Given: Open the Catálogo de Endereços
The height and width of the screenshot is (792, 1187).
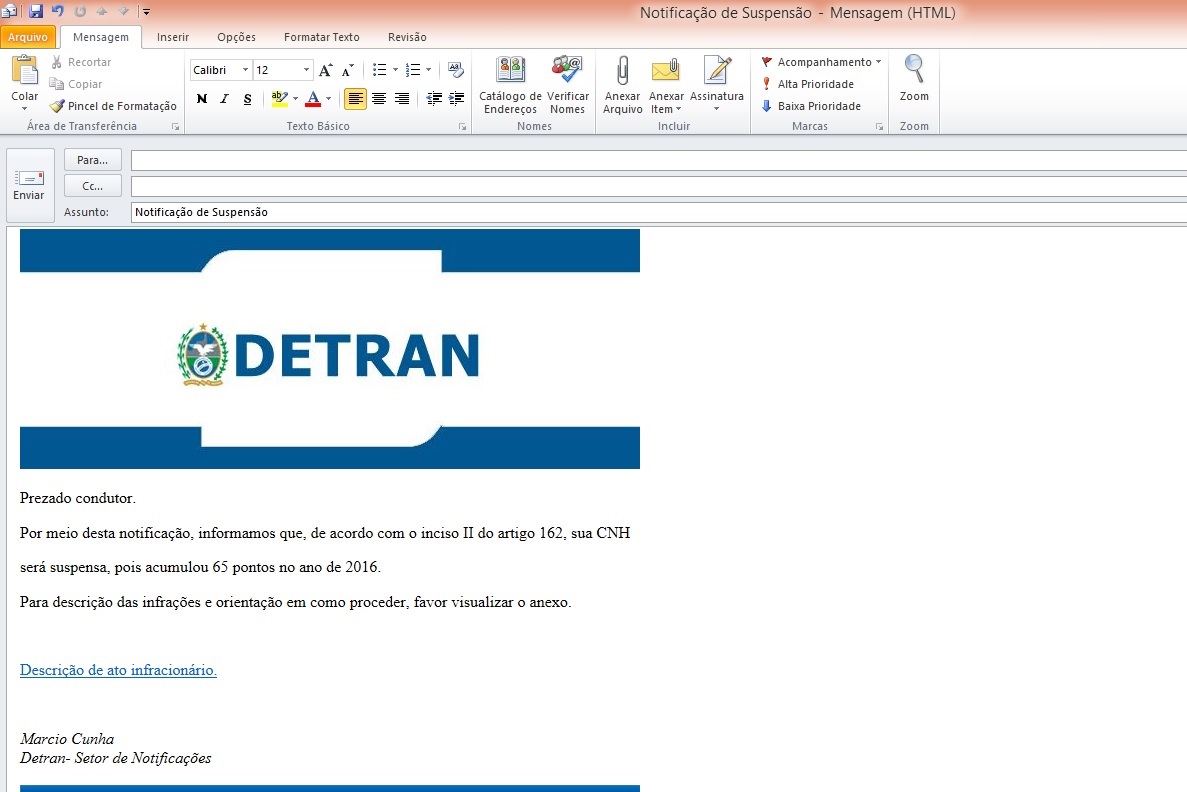Looking at the screenshot, I should click(510, 85).
